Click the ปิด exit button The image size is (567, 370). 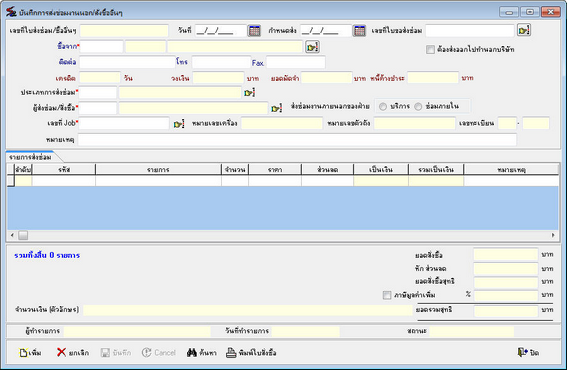click(x=528, y=352)
